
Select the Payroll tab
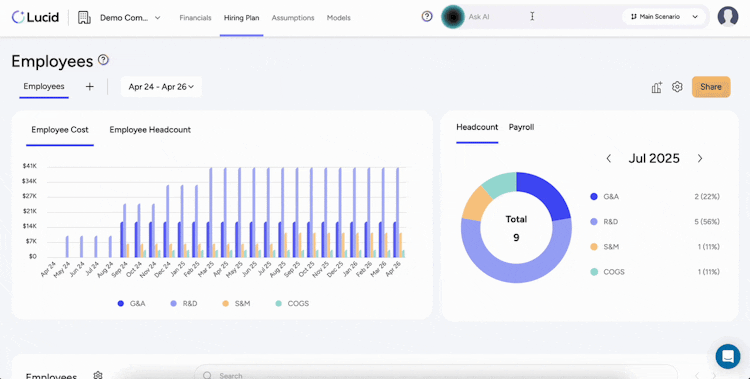click(x=521, y=127)
